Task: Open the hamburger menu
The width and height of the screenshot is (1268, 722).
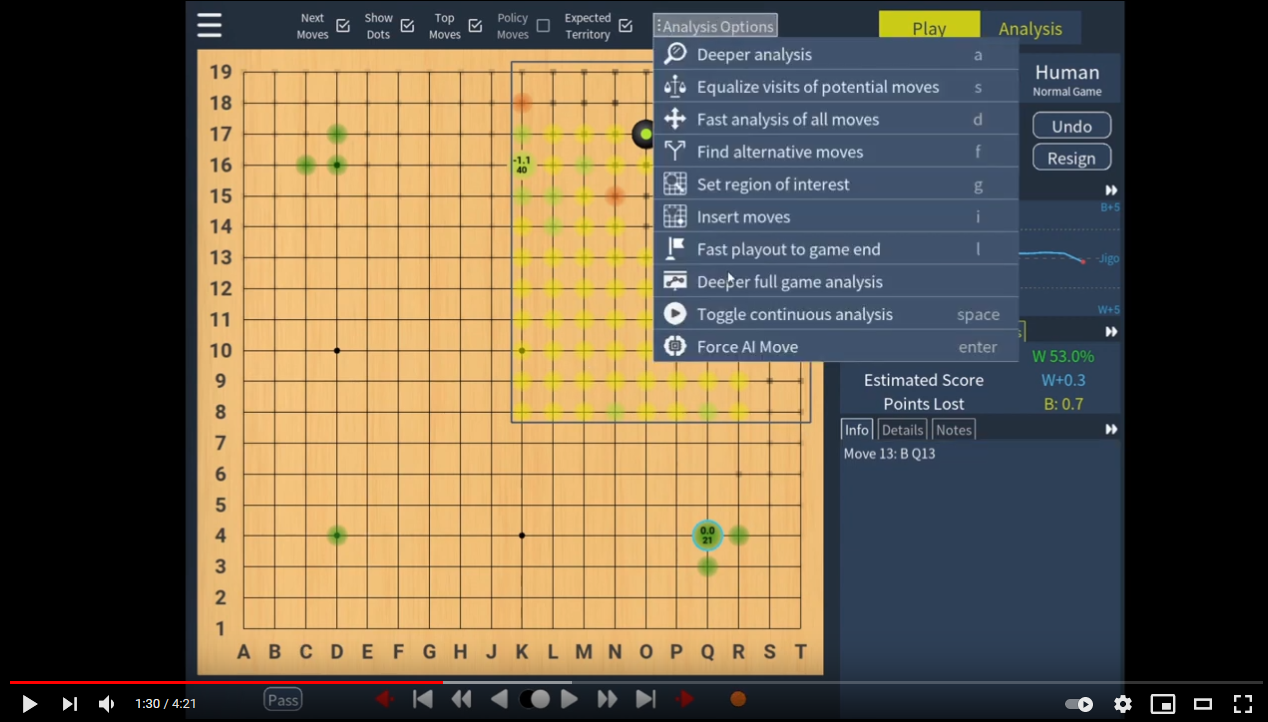Action: click(209, 25)
